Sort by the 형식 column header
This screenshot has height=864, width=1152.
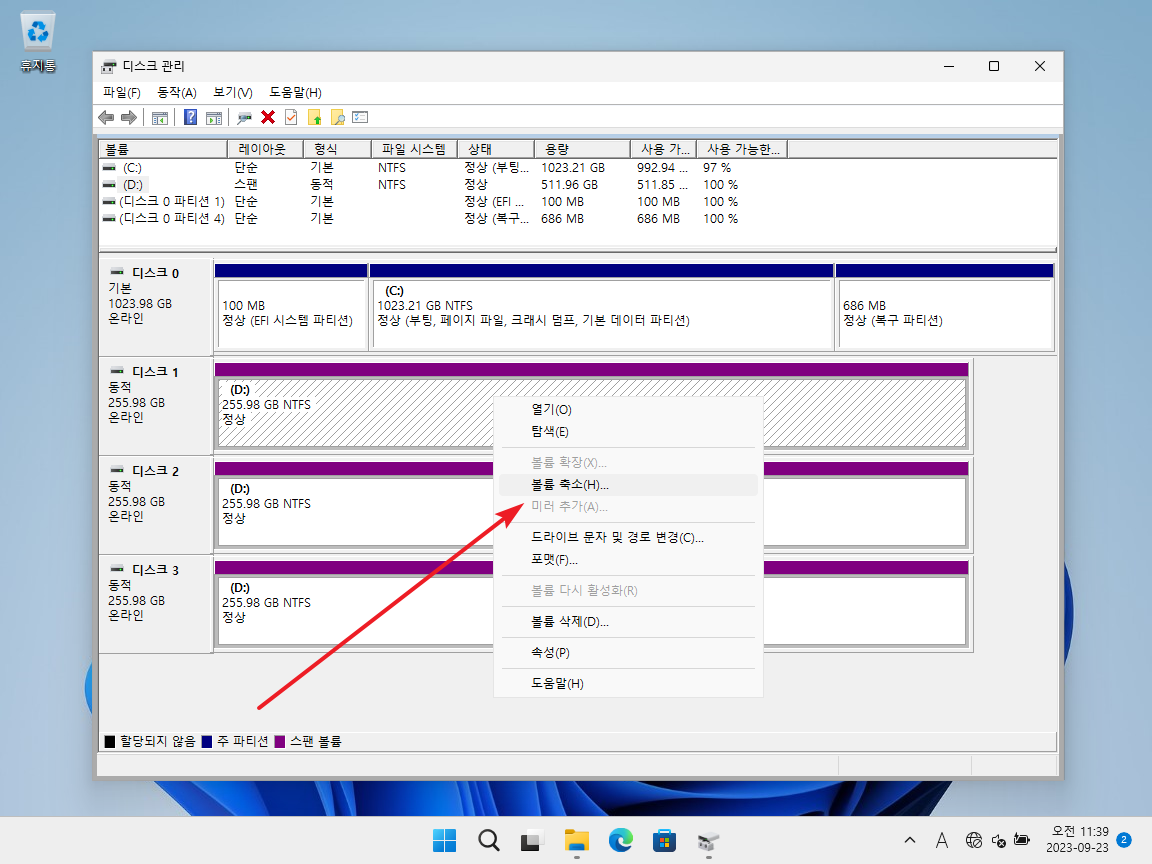(337, 149)
